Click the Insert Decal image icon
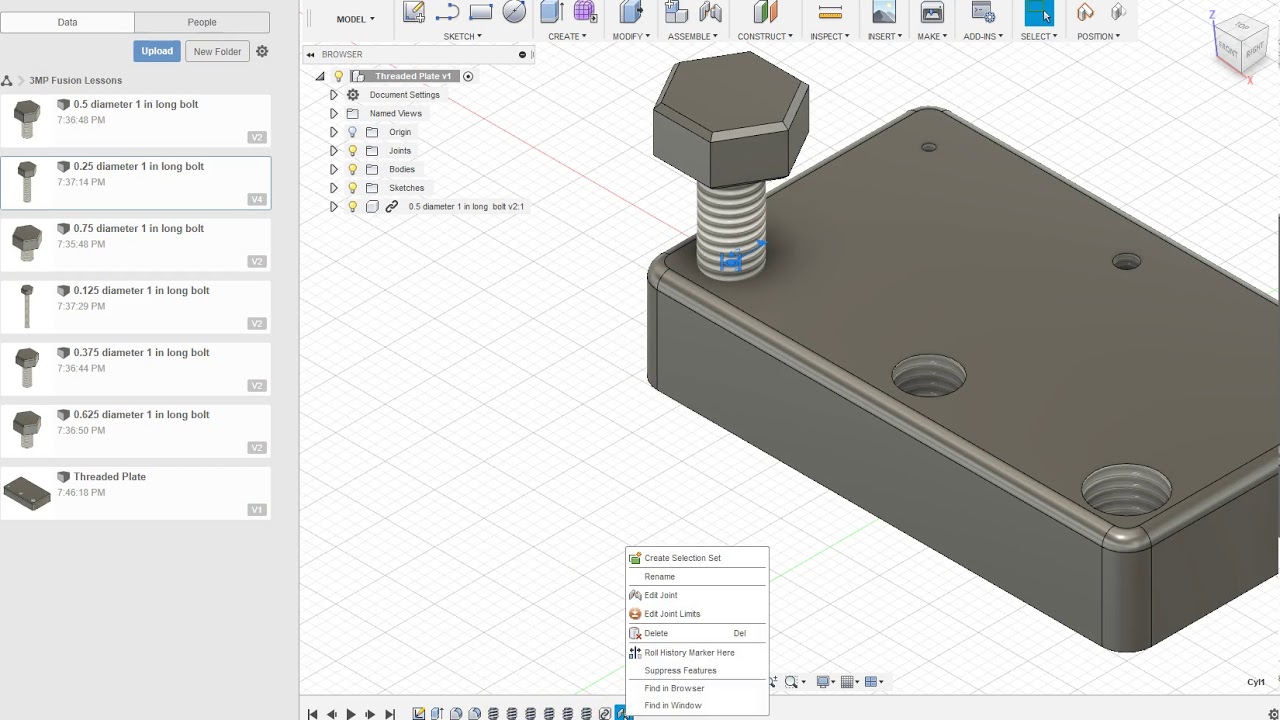This screenshot has height=720, width=1280. coord(884,12)
